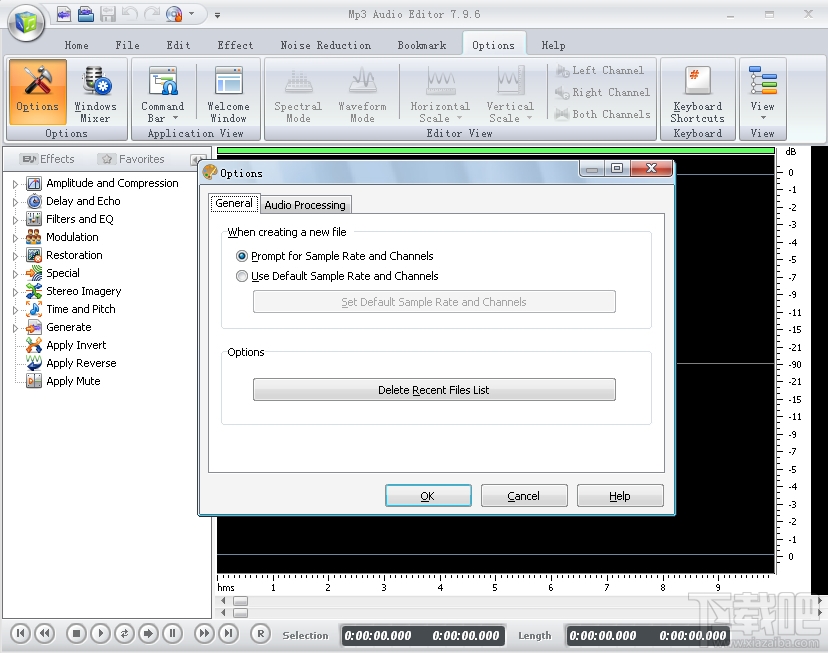Switch to Spectral Mode
The height and width of the screenshot is (653, 828).
click(x=297, y=92)
